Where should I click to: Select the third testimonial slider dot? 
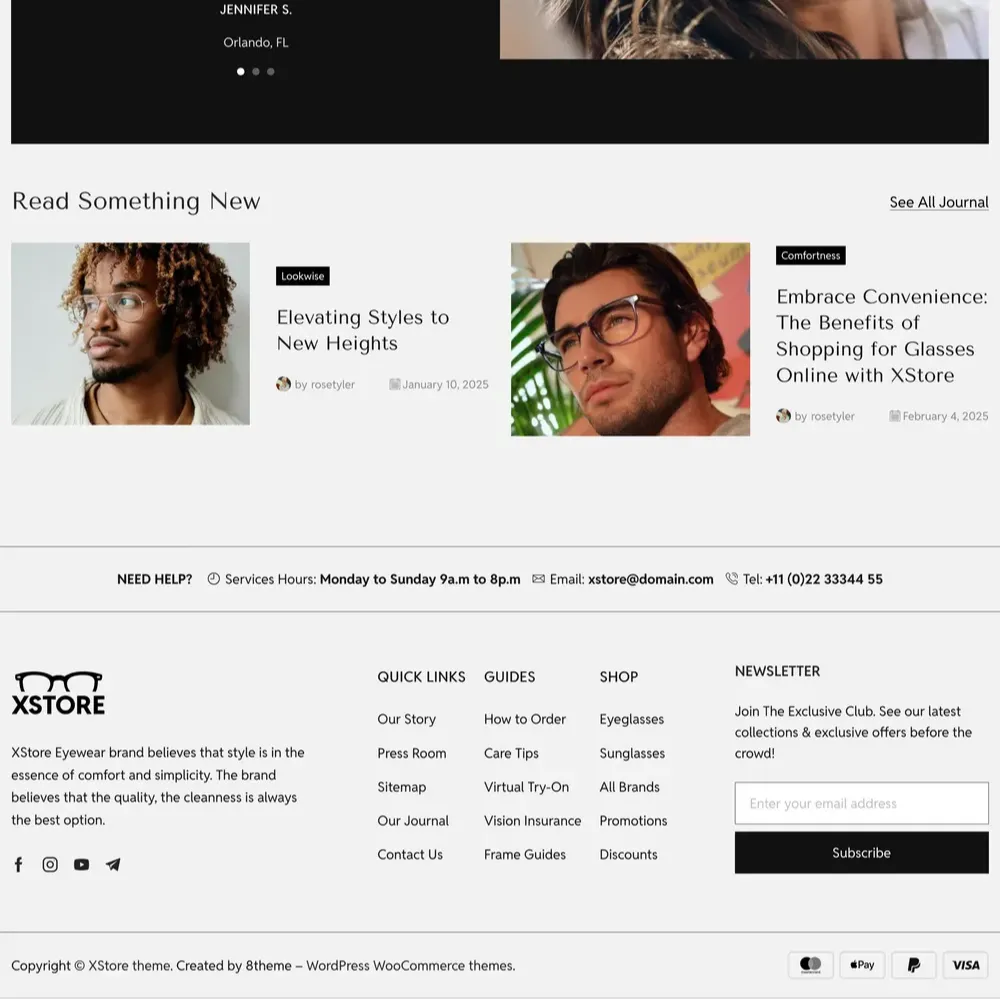coord(271,71)
